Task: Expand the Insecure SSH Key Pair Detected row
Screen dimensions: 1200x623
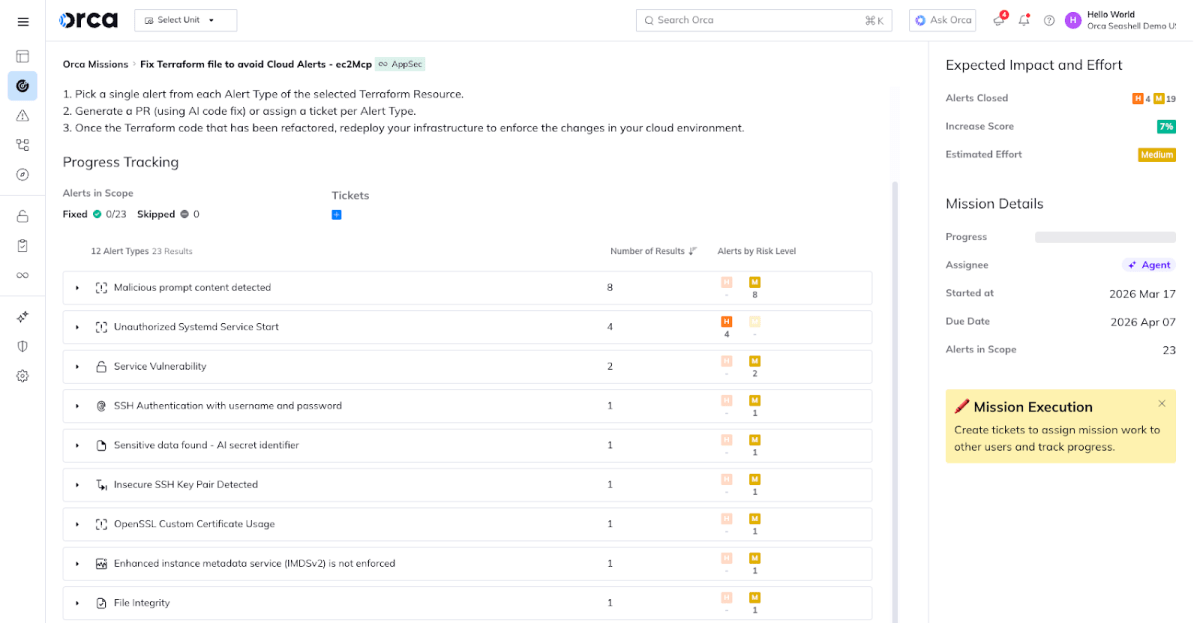Action: 78,485
